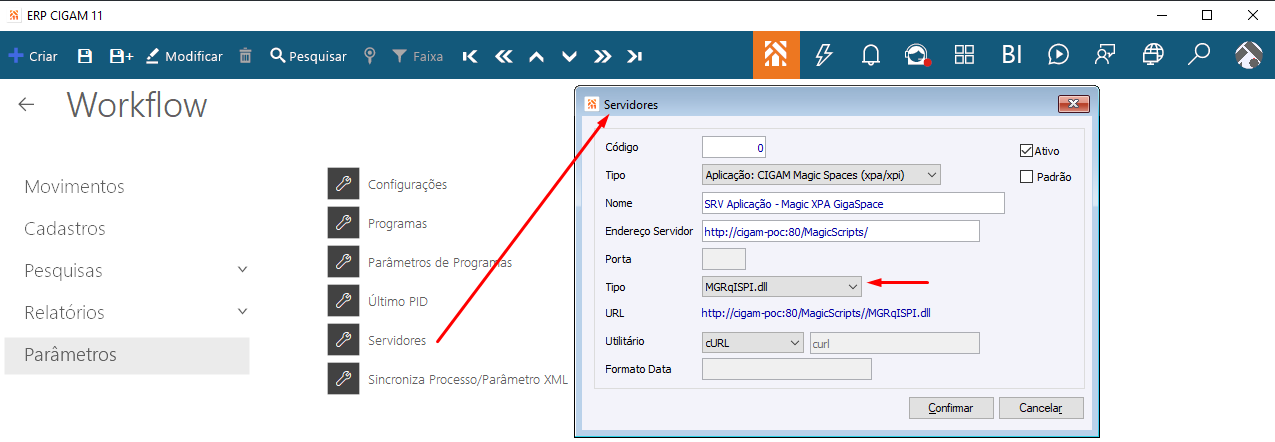Click the Porta field
Screen dimensions: 1275x442
coord(725,259)
